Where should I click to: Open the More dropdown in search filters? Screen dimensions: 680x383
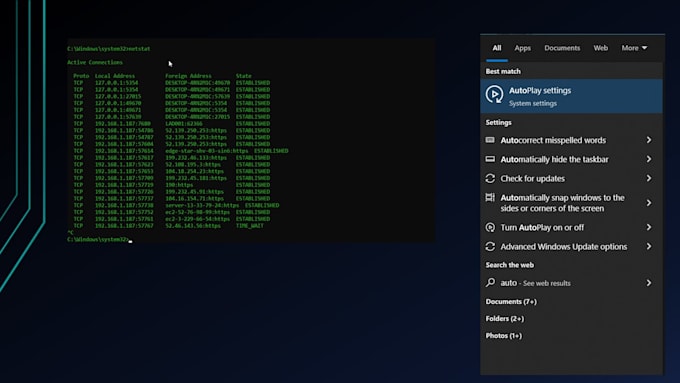click(x=634, y=48)
